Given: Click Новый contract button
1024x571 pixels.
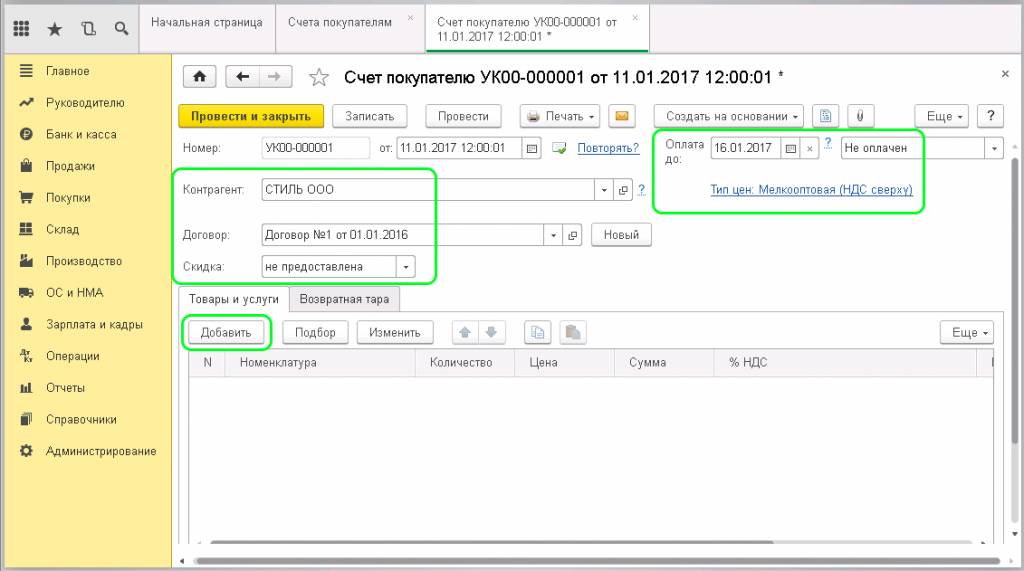Looking at the screenshot, I should coord(621,235).
